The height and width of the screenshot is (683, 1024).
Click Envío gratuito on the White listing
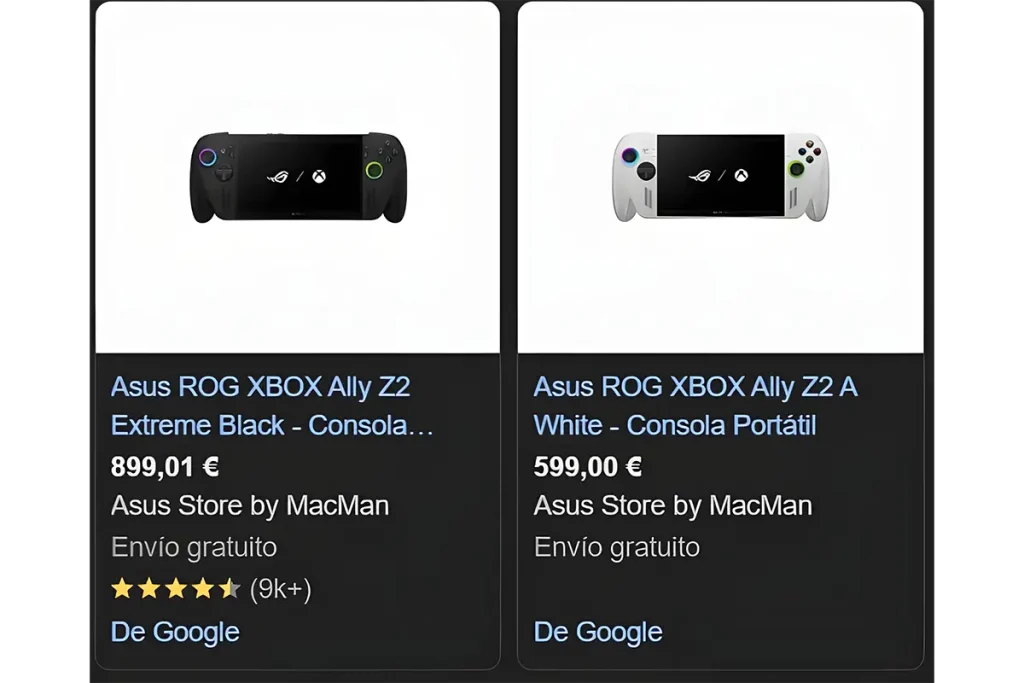click(616, 547)
